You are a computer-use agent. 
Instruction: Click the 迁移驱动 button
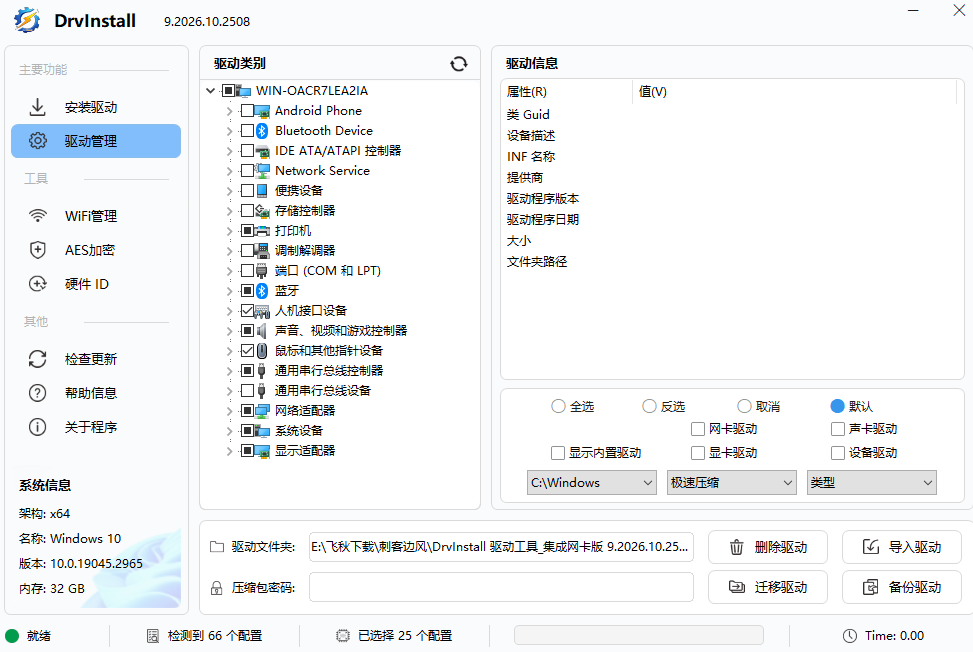click(x=768, y=587)
